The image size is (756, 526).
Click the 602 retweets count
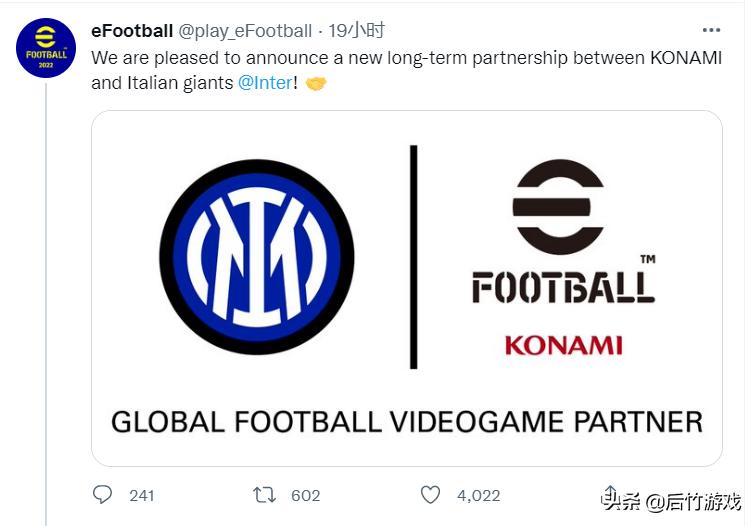(x=305, y=495)
